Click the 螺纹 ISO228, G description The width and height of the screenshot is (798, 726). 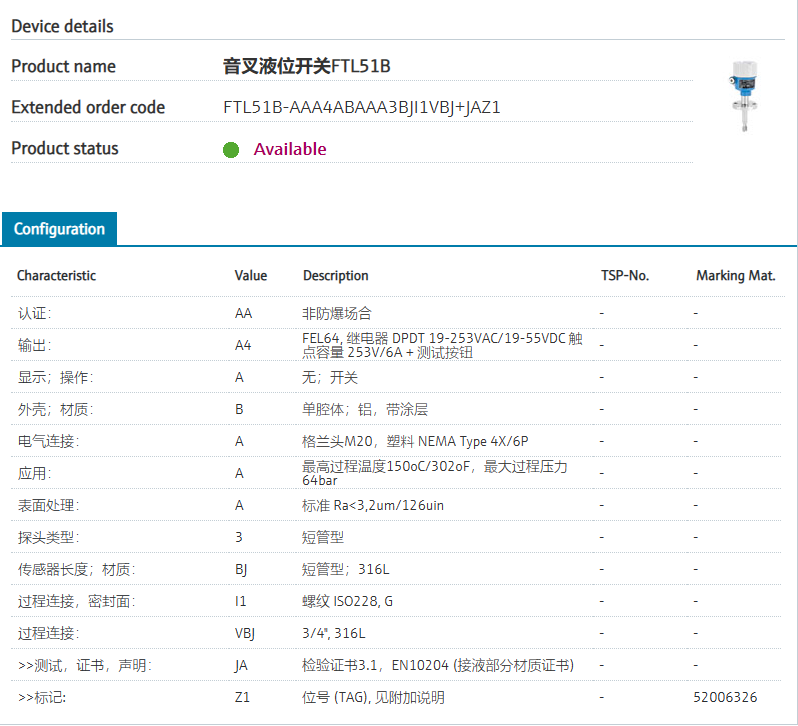pyautogui.click(x=348, y=601)
